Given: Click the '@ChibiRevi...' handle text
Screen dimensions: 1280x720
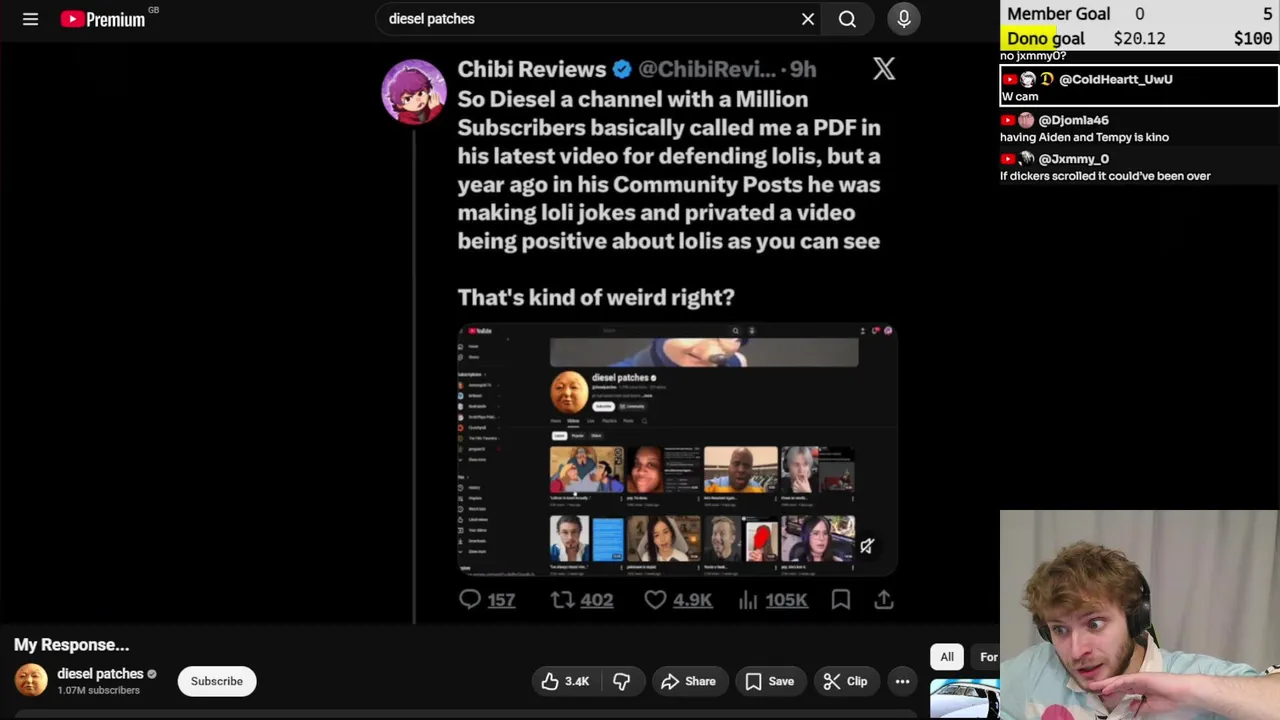Looking at the screenshot, I should (x=707, y=69).
